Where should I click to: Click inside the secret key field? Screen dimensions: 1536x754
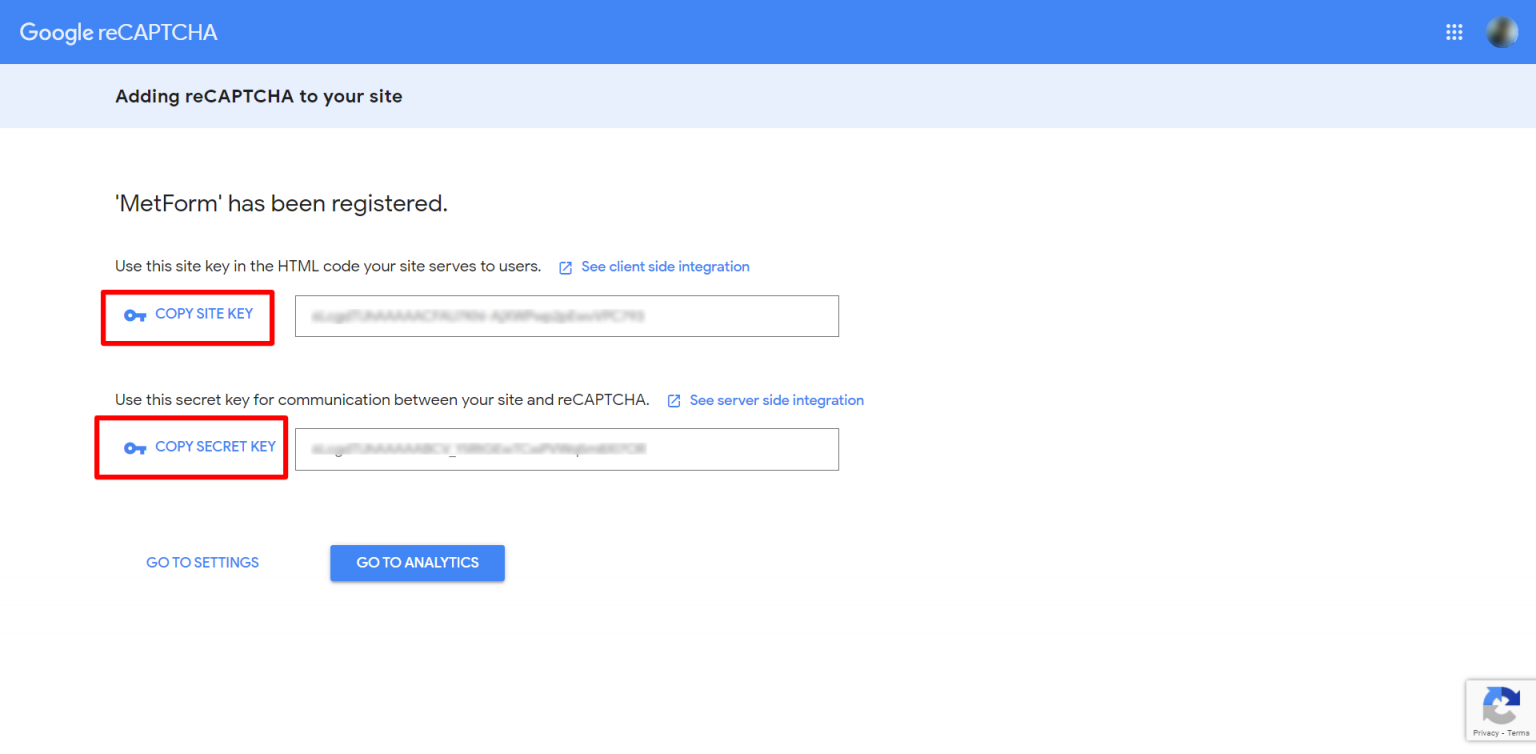point(566,449)
